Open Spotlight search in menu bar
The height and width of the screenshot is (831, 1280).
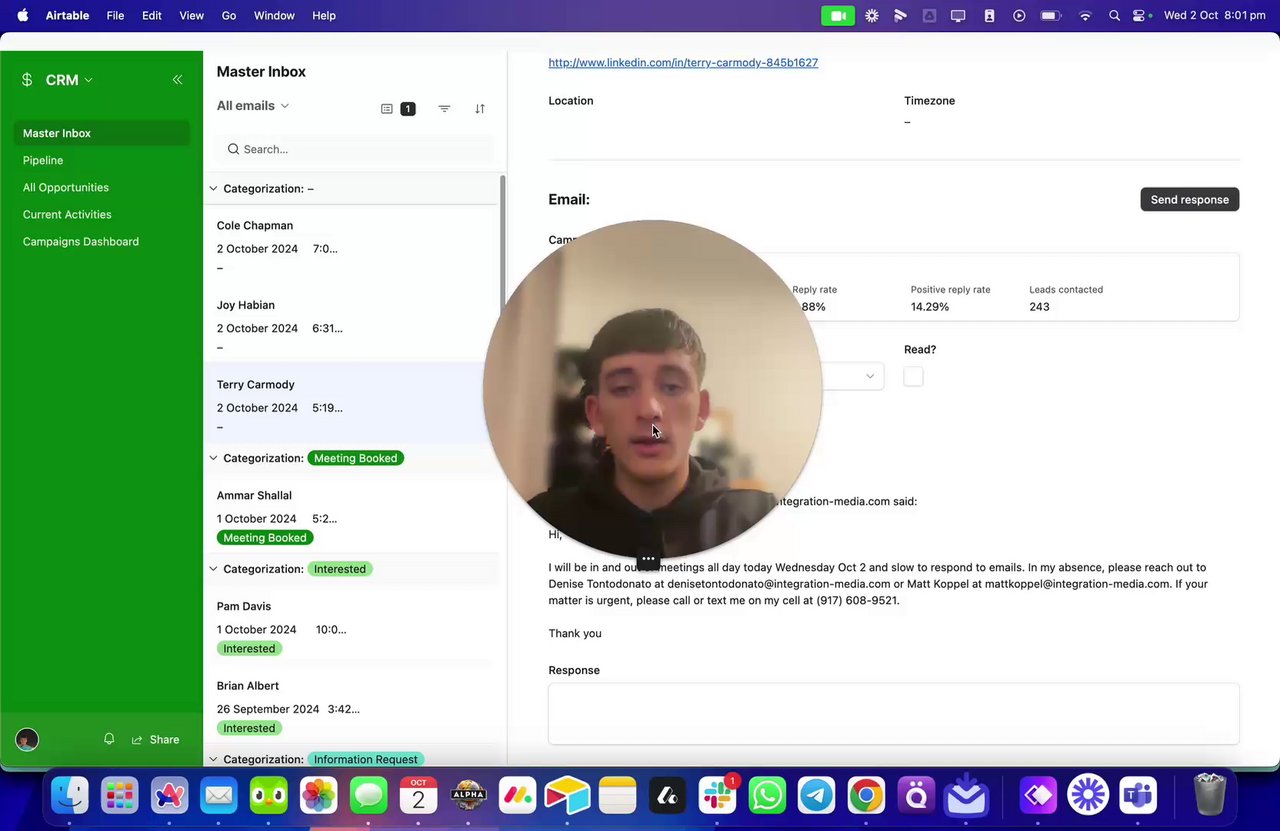[1114, 16]
